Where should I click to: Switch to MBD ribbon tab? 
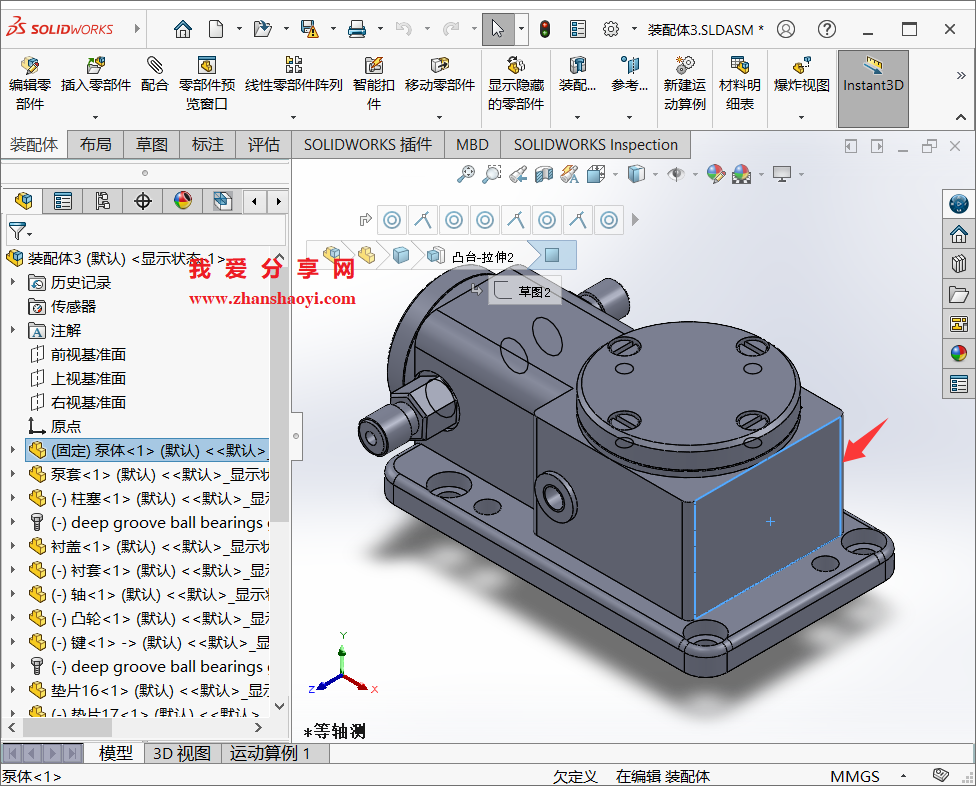(x=472, y=144)
